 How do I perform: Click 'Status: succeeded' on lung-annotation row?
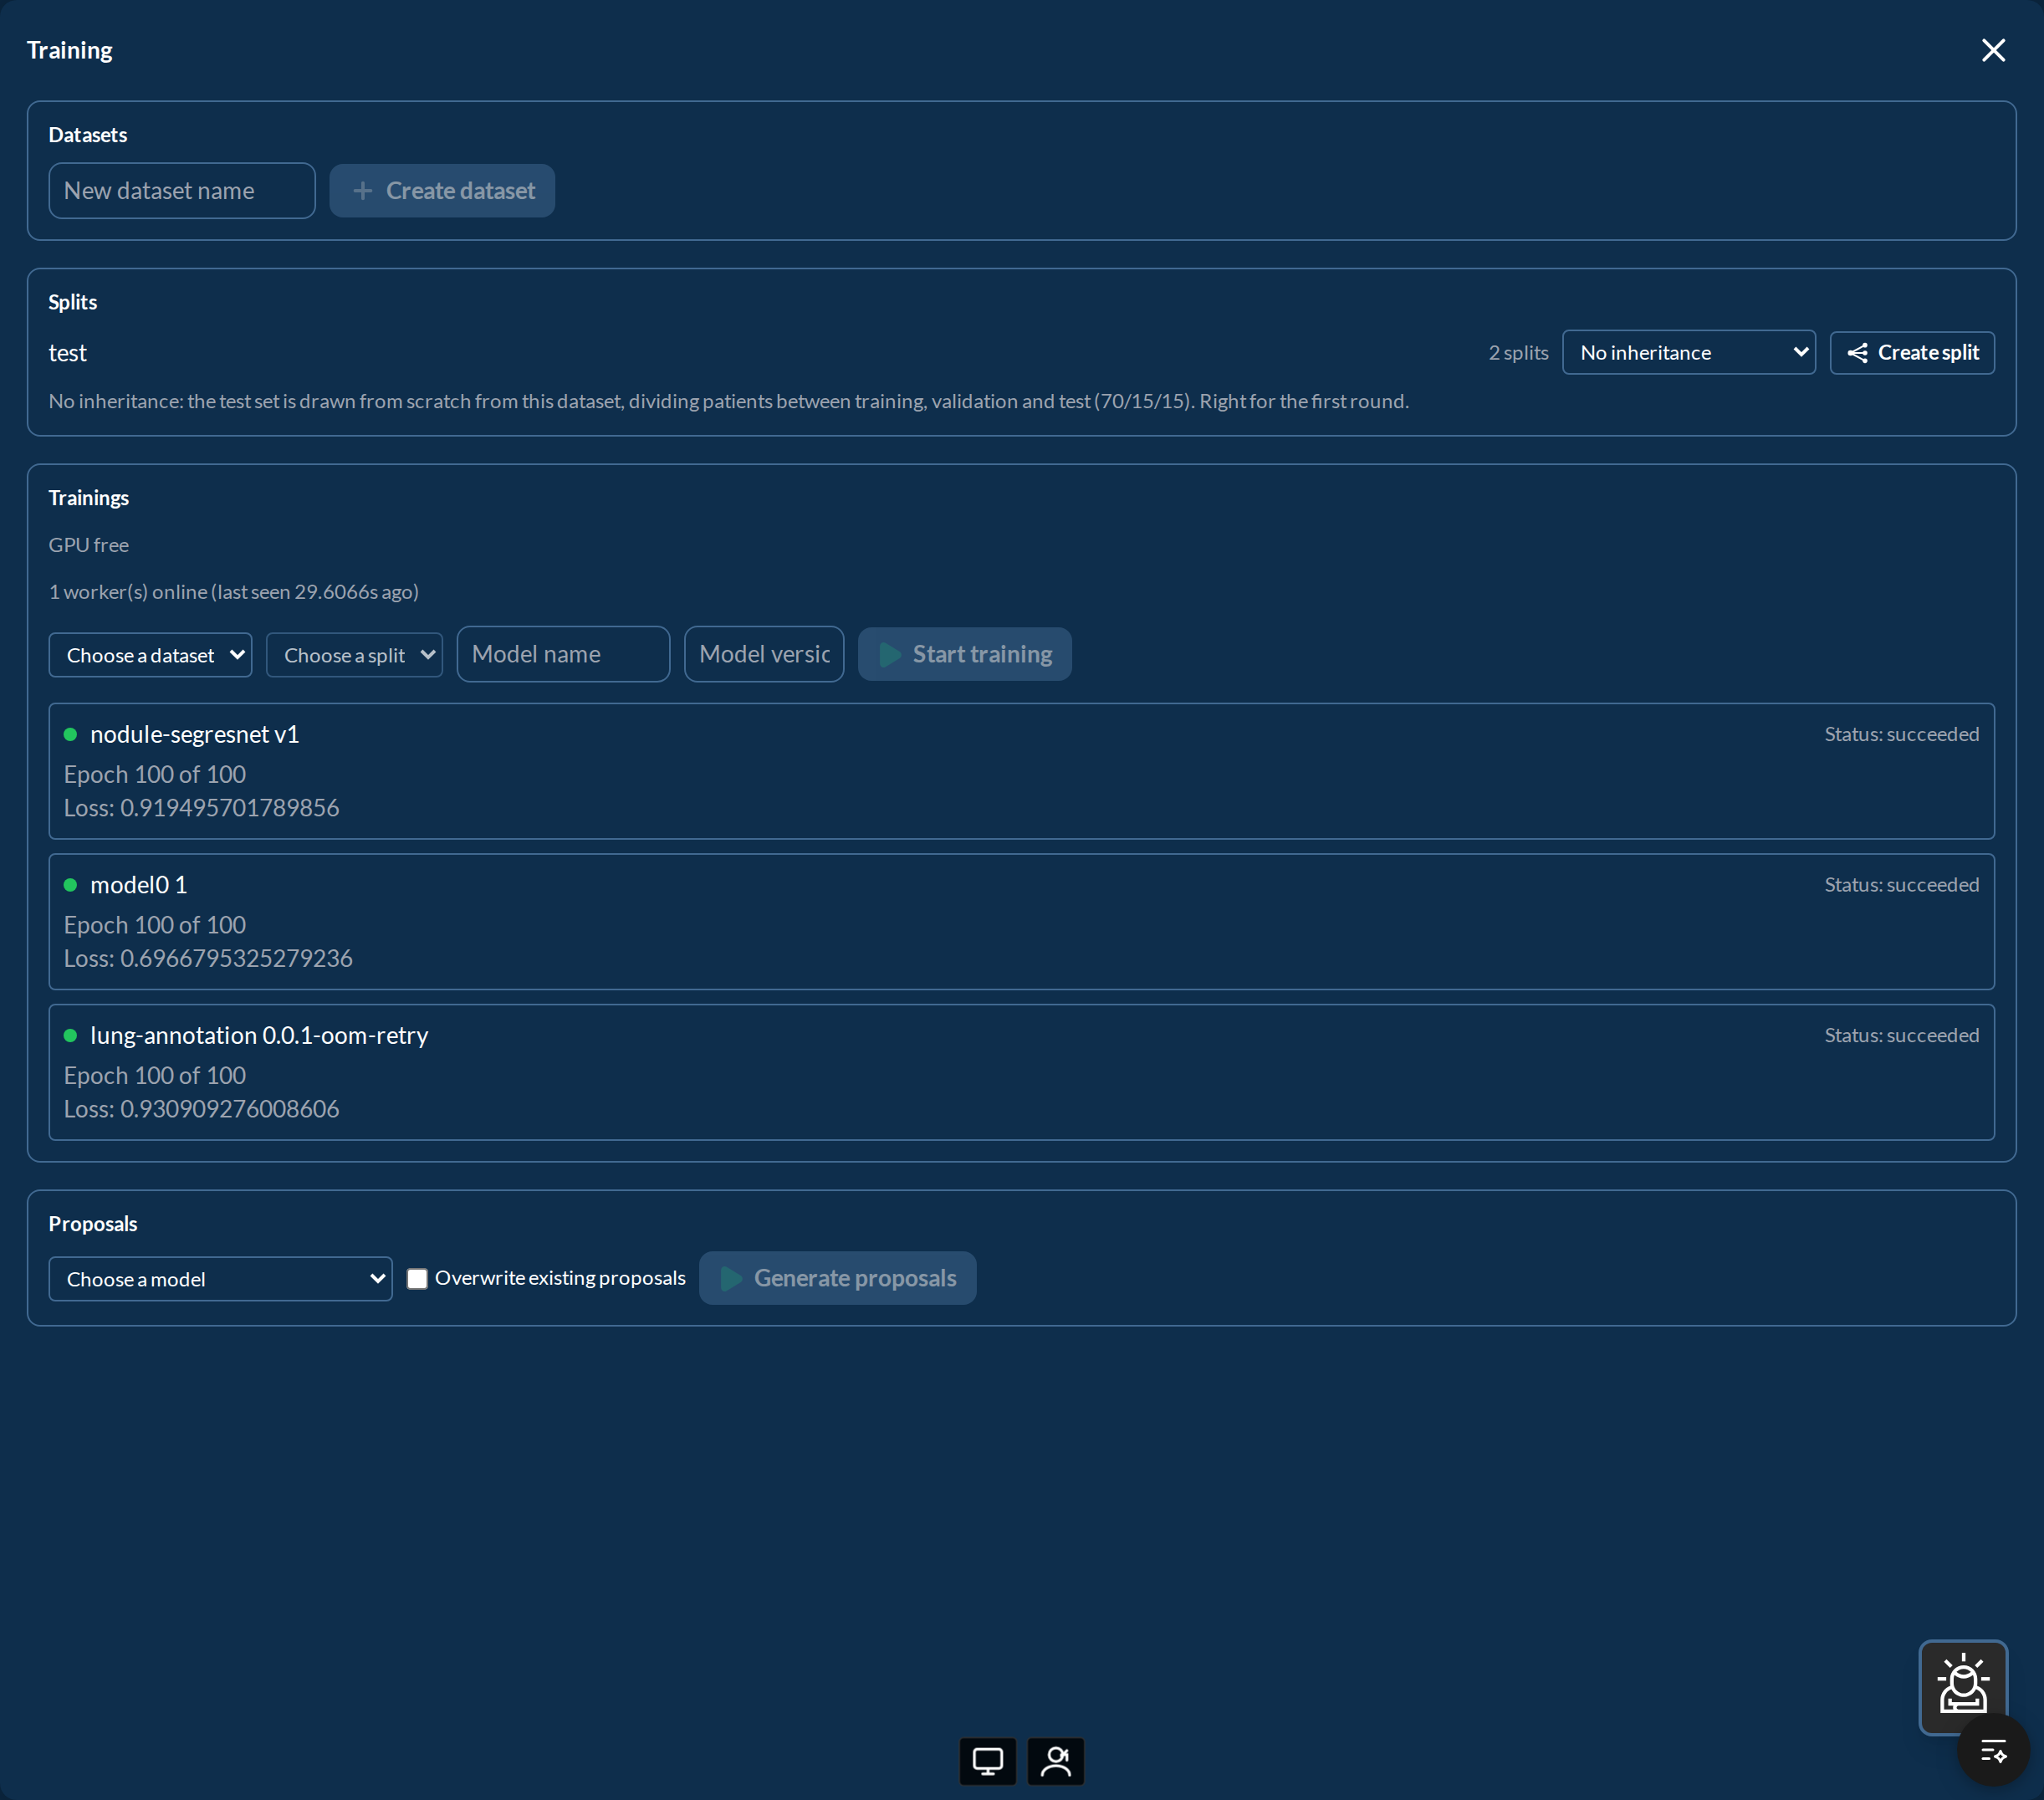[x=1901, y=1035]
